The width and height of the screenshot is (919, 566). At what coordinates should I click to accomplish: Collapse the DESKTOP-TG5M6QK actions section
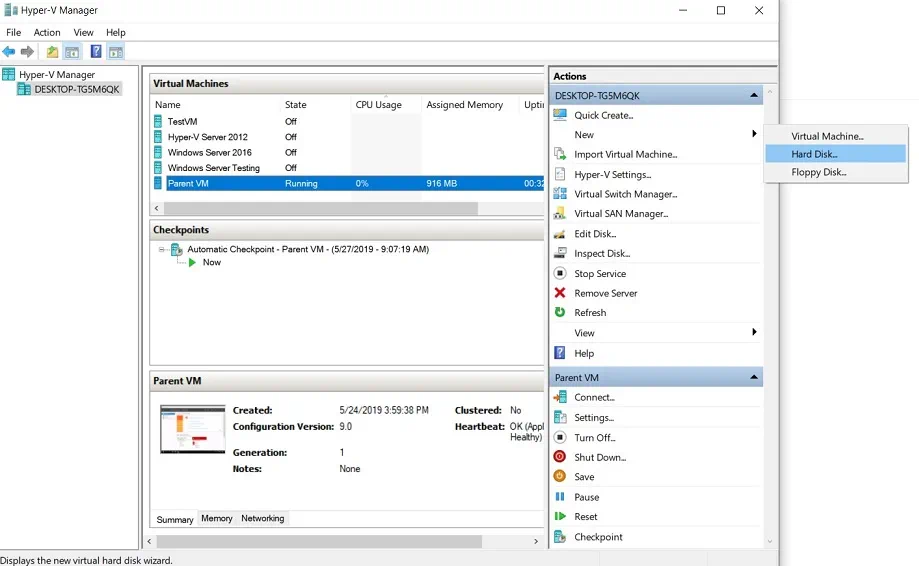[x=753, y=96]
